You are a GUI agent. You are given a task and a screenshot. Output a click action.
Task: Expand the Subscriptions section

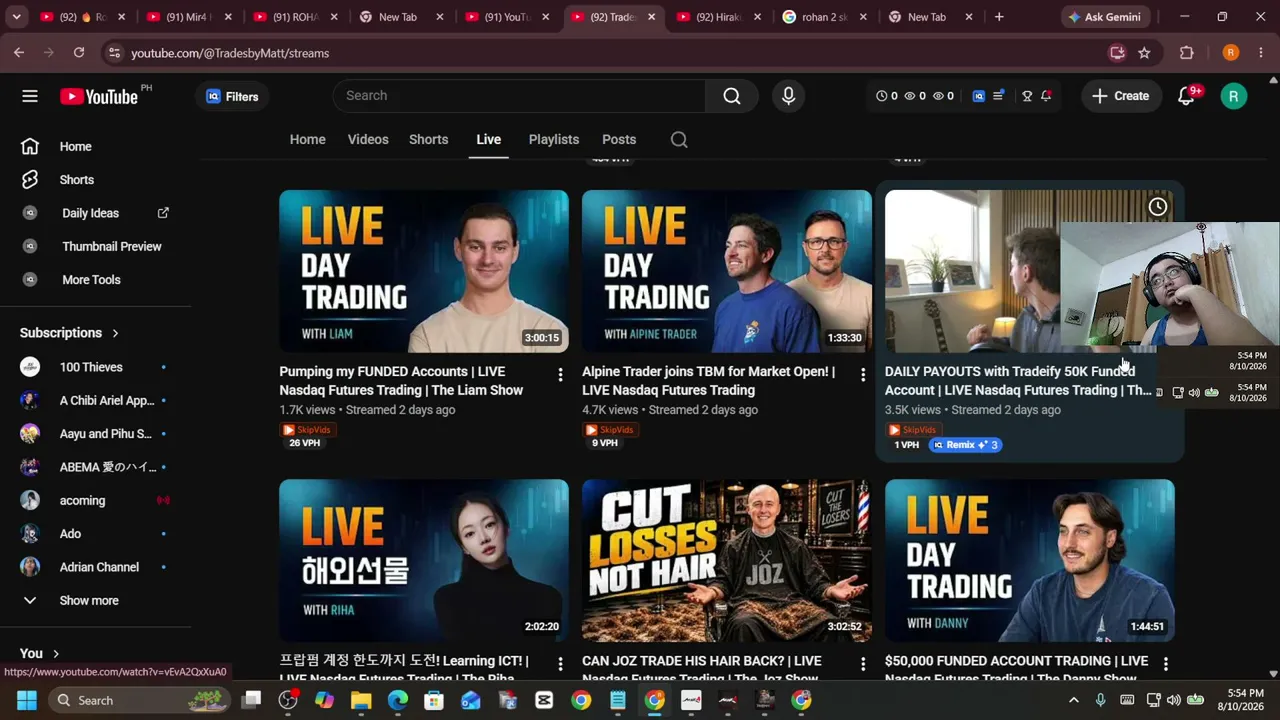tap(69, 333)
